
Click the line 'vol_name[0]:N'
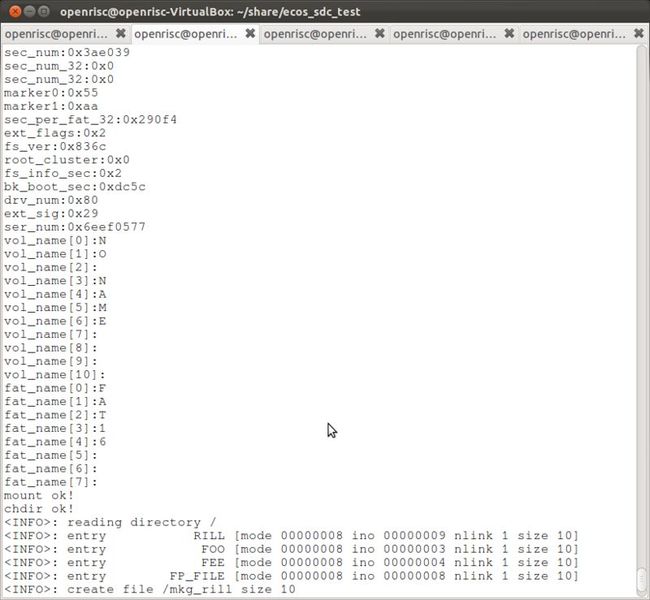tap(55, 240)
